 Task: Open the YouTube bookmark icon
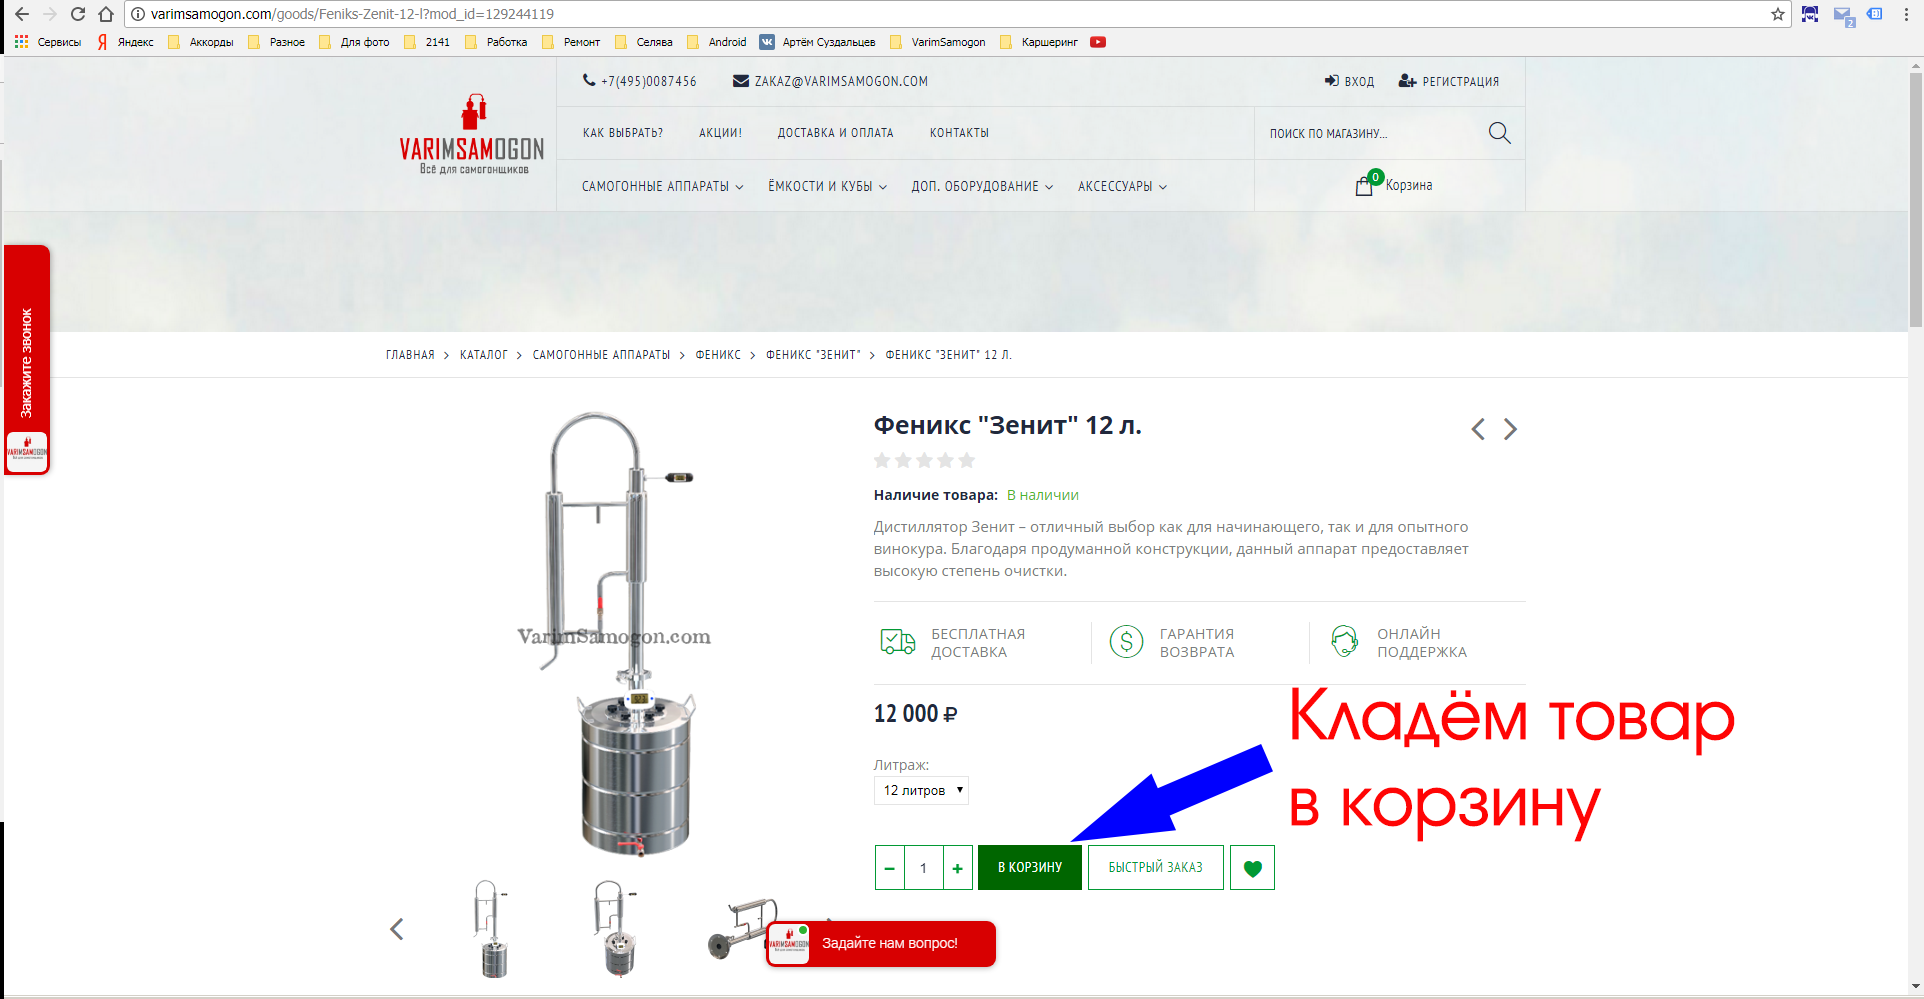tap(1098, 42)
